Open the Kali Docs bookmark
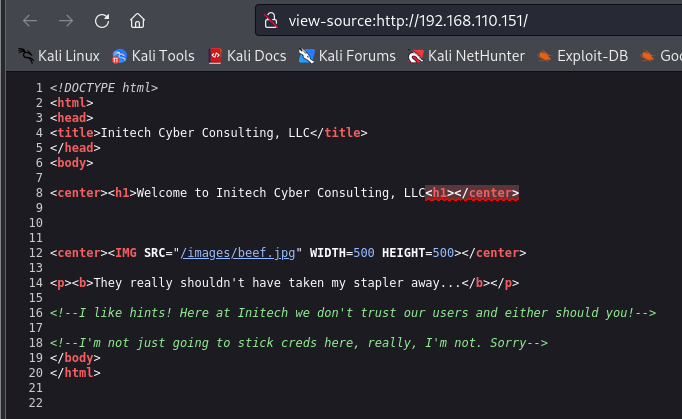 point(248,56)
